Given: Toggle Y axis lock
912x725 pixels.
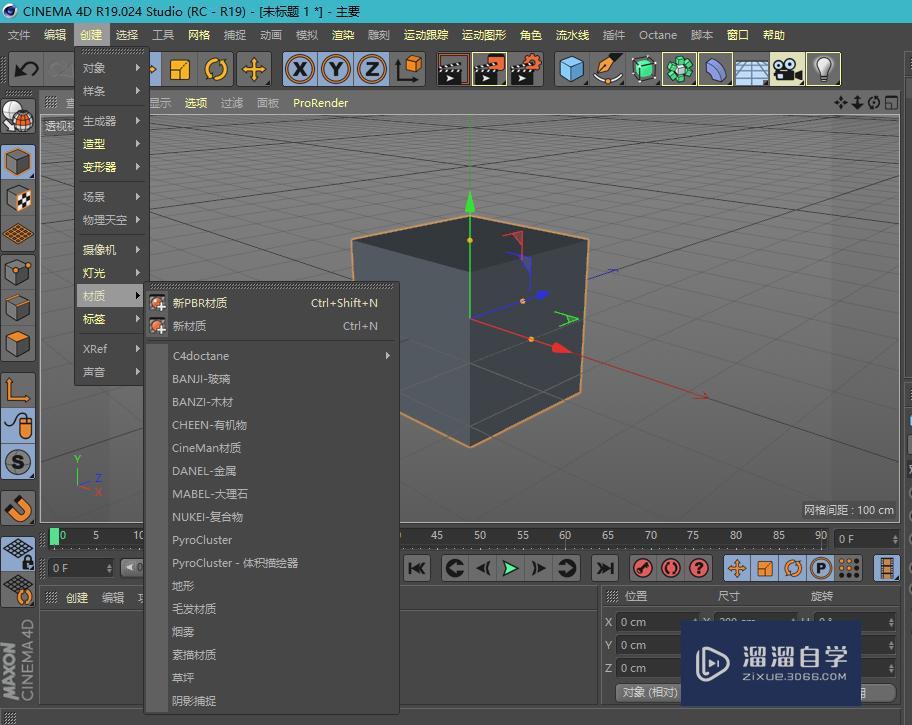Looking at the screenshot, I should tap(336, 69).
